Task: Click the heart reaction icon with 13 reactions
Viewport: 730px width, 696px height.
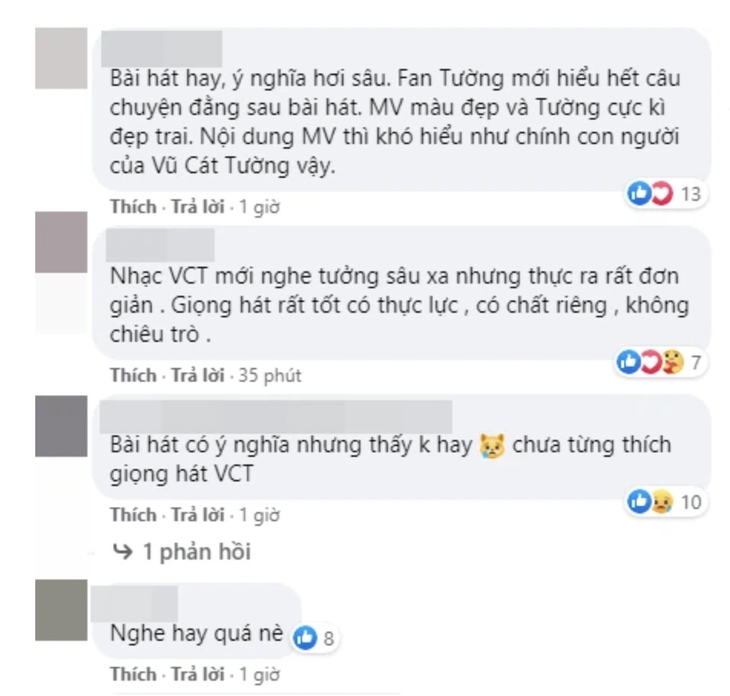Action: pyautogui.click(x=662, y=193)
